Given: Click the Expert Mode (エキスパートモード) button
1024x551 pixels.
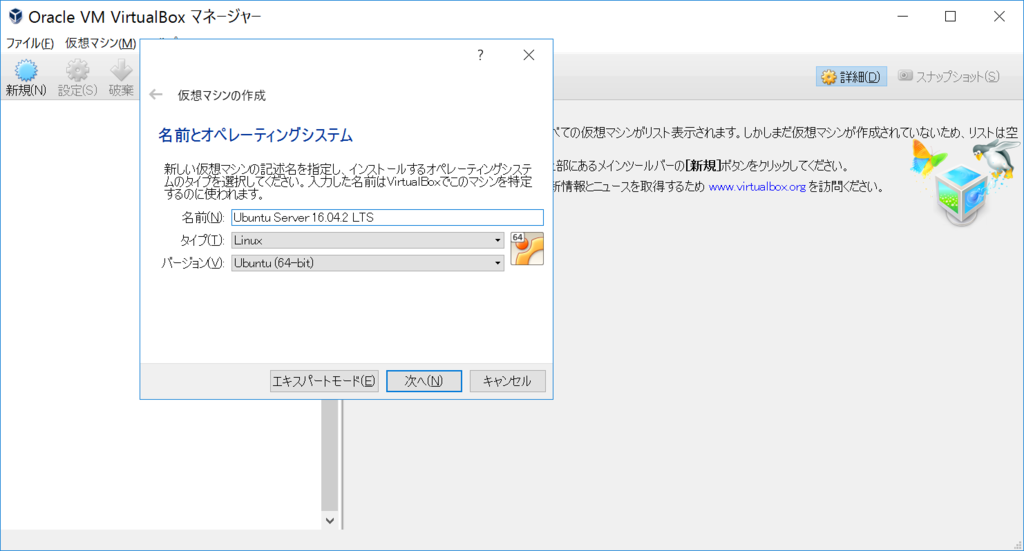Looking at the screenshot, I should 324,381.
